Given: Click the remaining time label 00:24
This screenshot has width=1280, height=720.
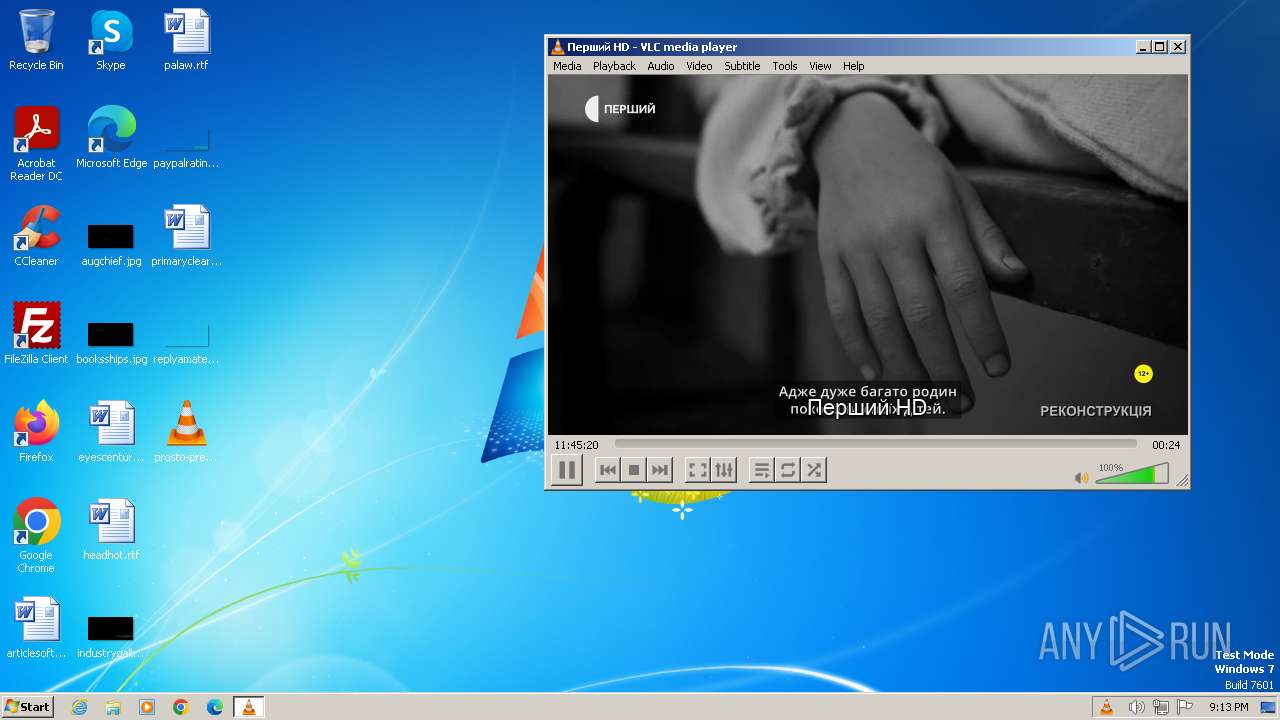Looking at the screenshot, I should pyautogui.click(x=1166, y=445).
